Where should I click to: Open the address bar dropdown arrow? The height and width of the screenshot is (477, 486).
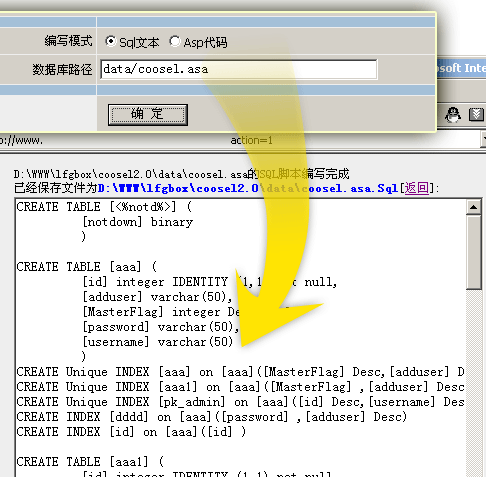point(484,140)
